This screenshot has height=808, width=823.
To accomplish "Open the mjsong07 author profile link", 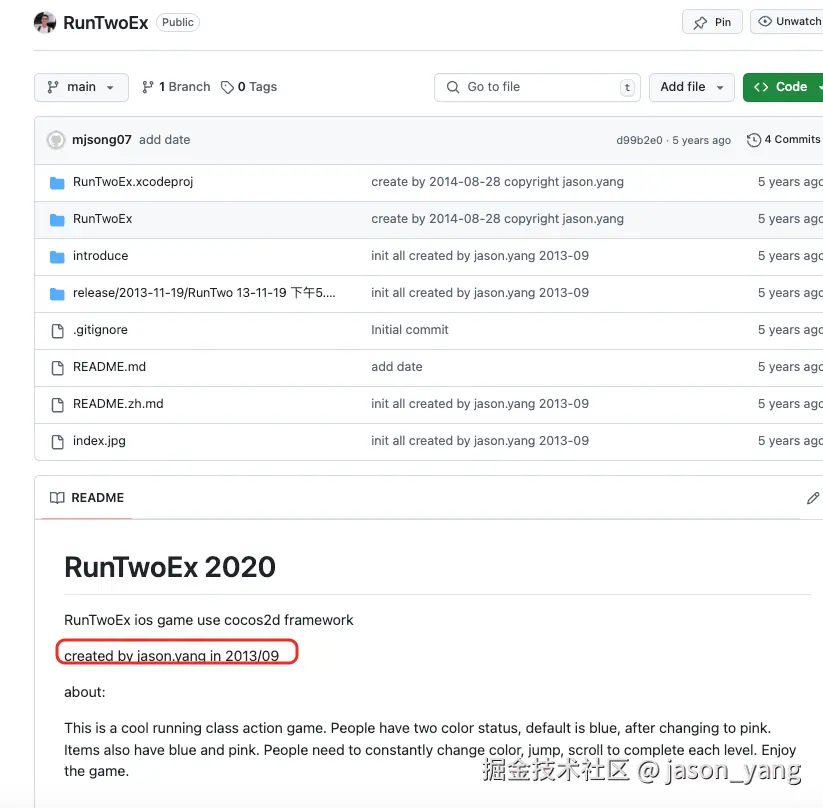I will [101, 140].
